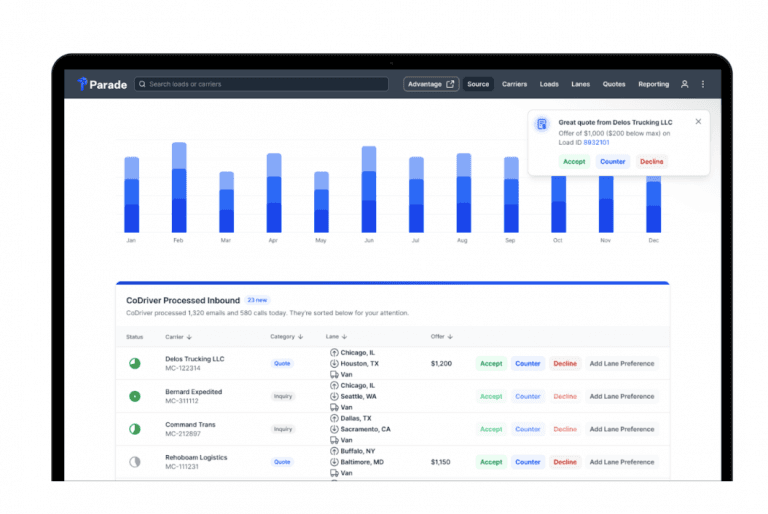The image size is (768, 514).
Task: Close the Delos Trucking quote notification
Action: pos(698,122)
